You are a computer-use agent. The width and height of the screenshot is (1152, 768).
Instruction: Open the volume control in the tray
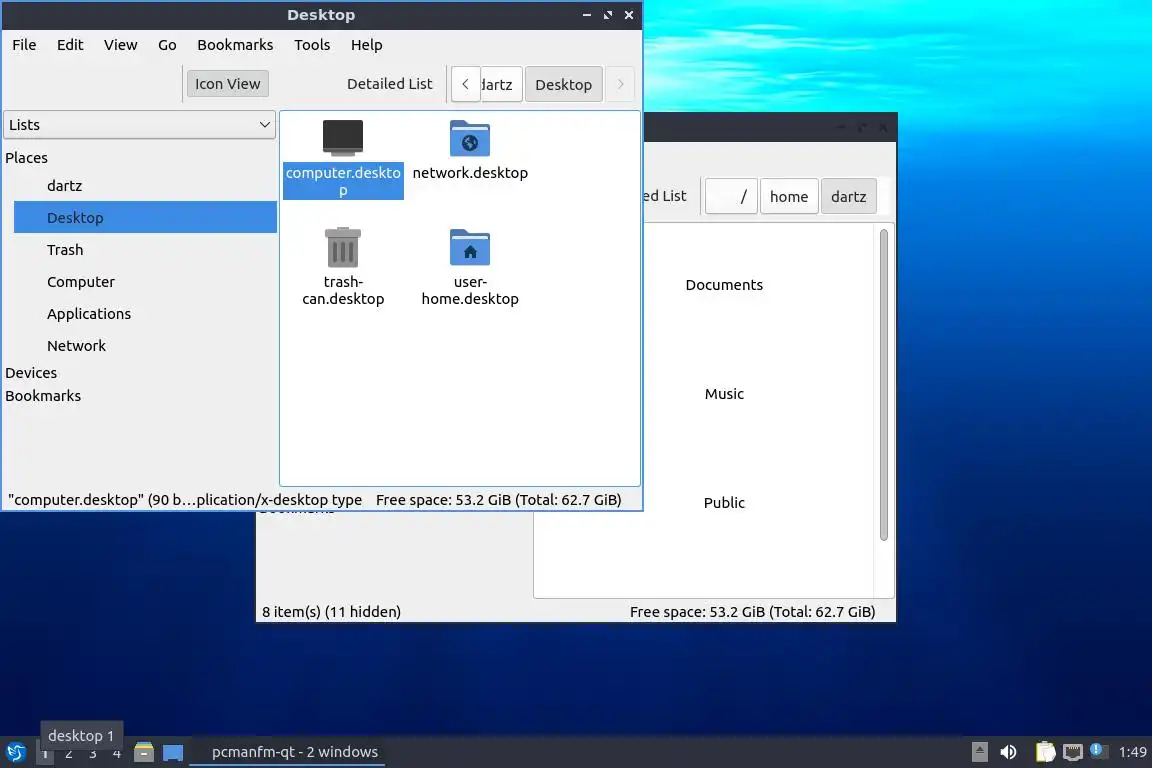(1008, 752)
